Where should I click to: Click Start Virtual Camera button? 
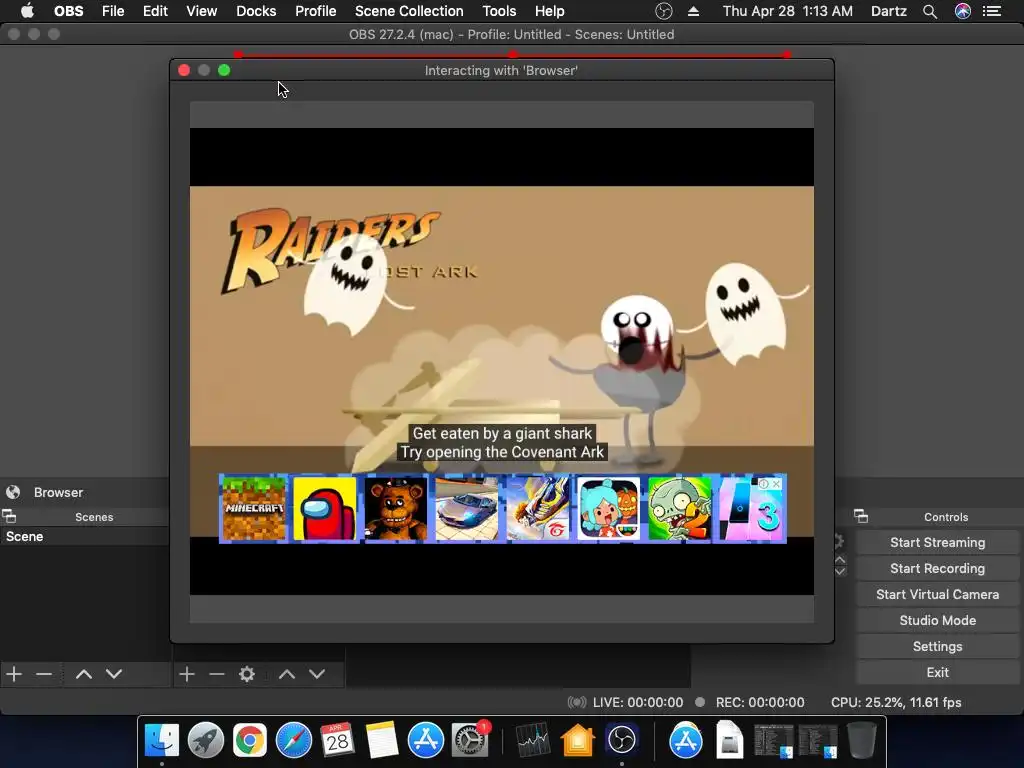[x=937, y=594]
